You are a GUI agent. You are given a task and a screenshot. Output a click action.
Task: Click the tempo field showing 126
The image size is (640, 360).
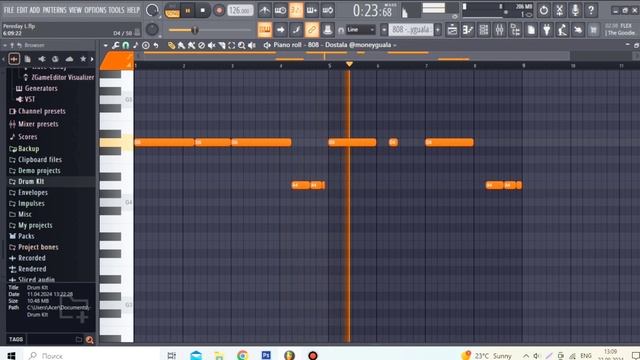(x=240, y=11)
